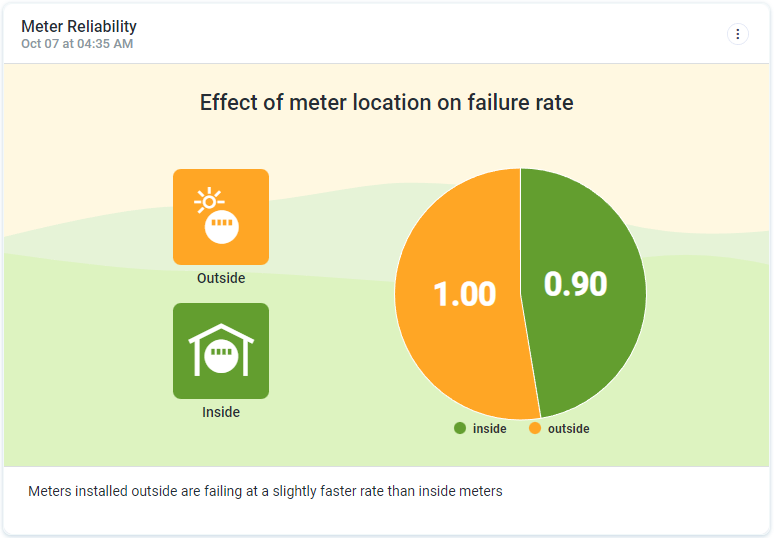Image resolution: width=774 pixels, height=538 pixels.
Task: Click the orange outside legend dot
Action: click(x=535, y=428)
